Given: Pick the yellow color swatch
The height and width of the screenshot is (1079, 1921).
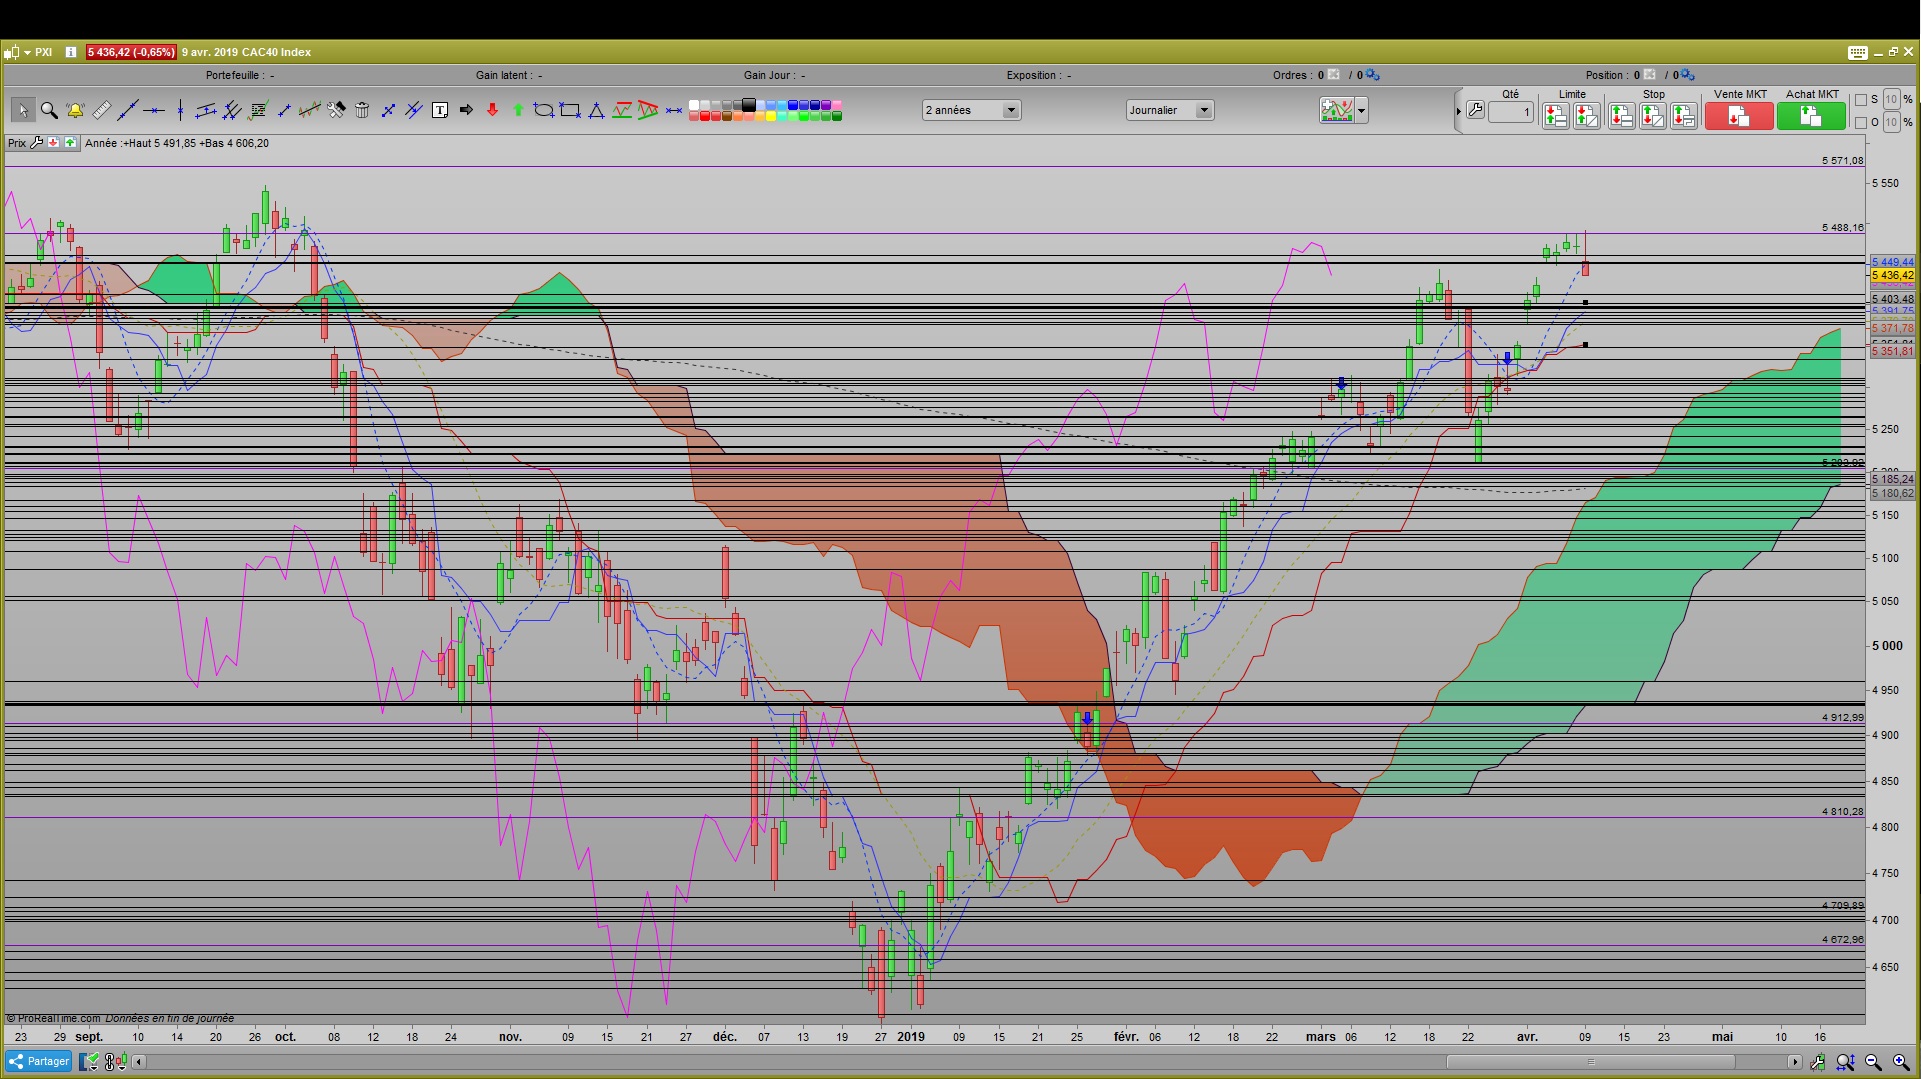Looking at the screenshot, I should 770,116.
